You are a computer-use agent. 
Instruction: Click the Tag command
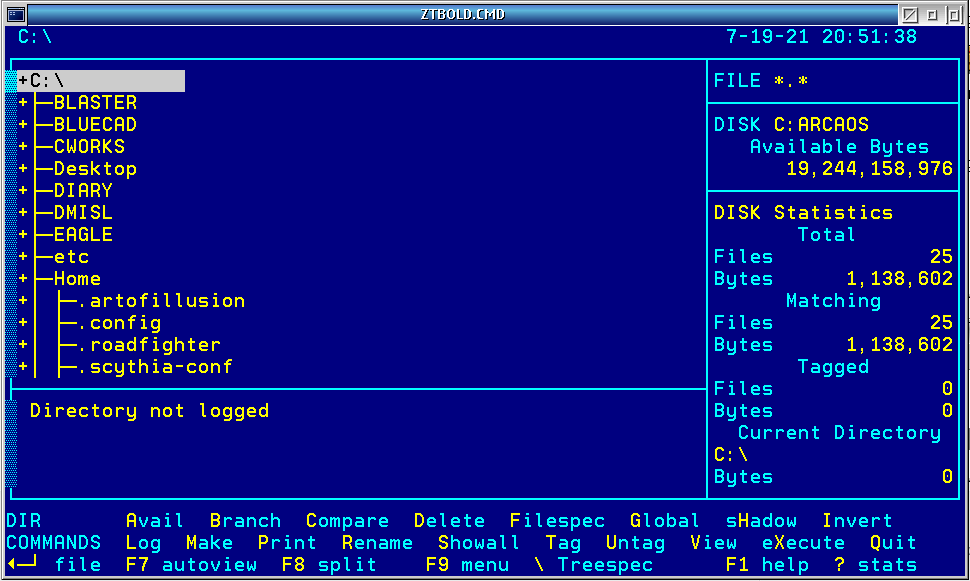(x=563, y=543)
